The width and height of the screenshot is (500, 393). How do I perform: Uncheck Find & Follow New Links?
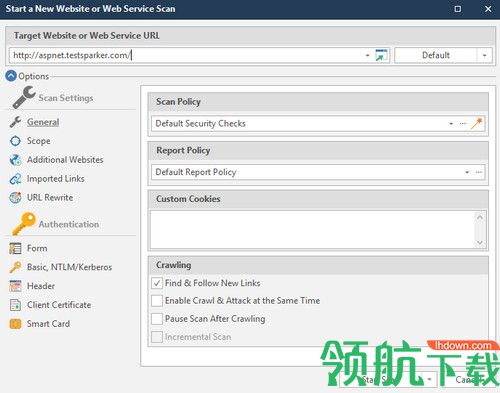pos(157,283)
